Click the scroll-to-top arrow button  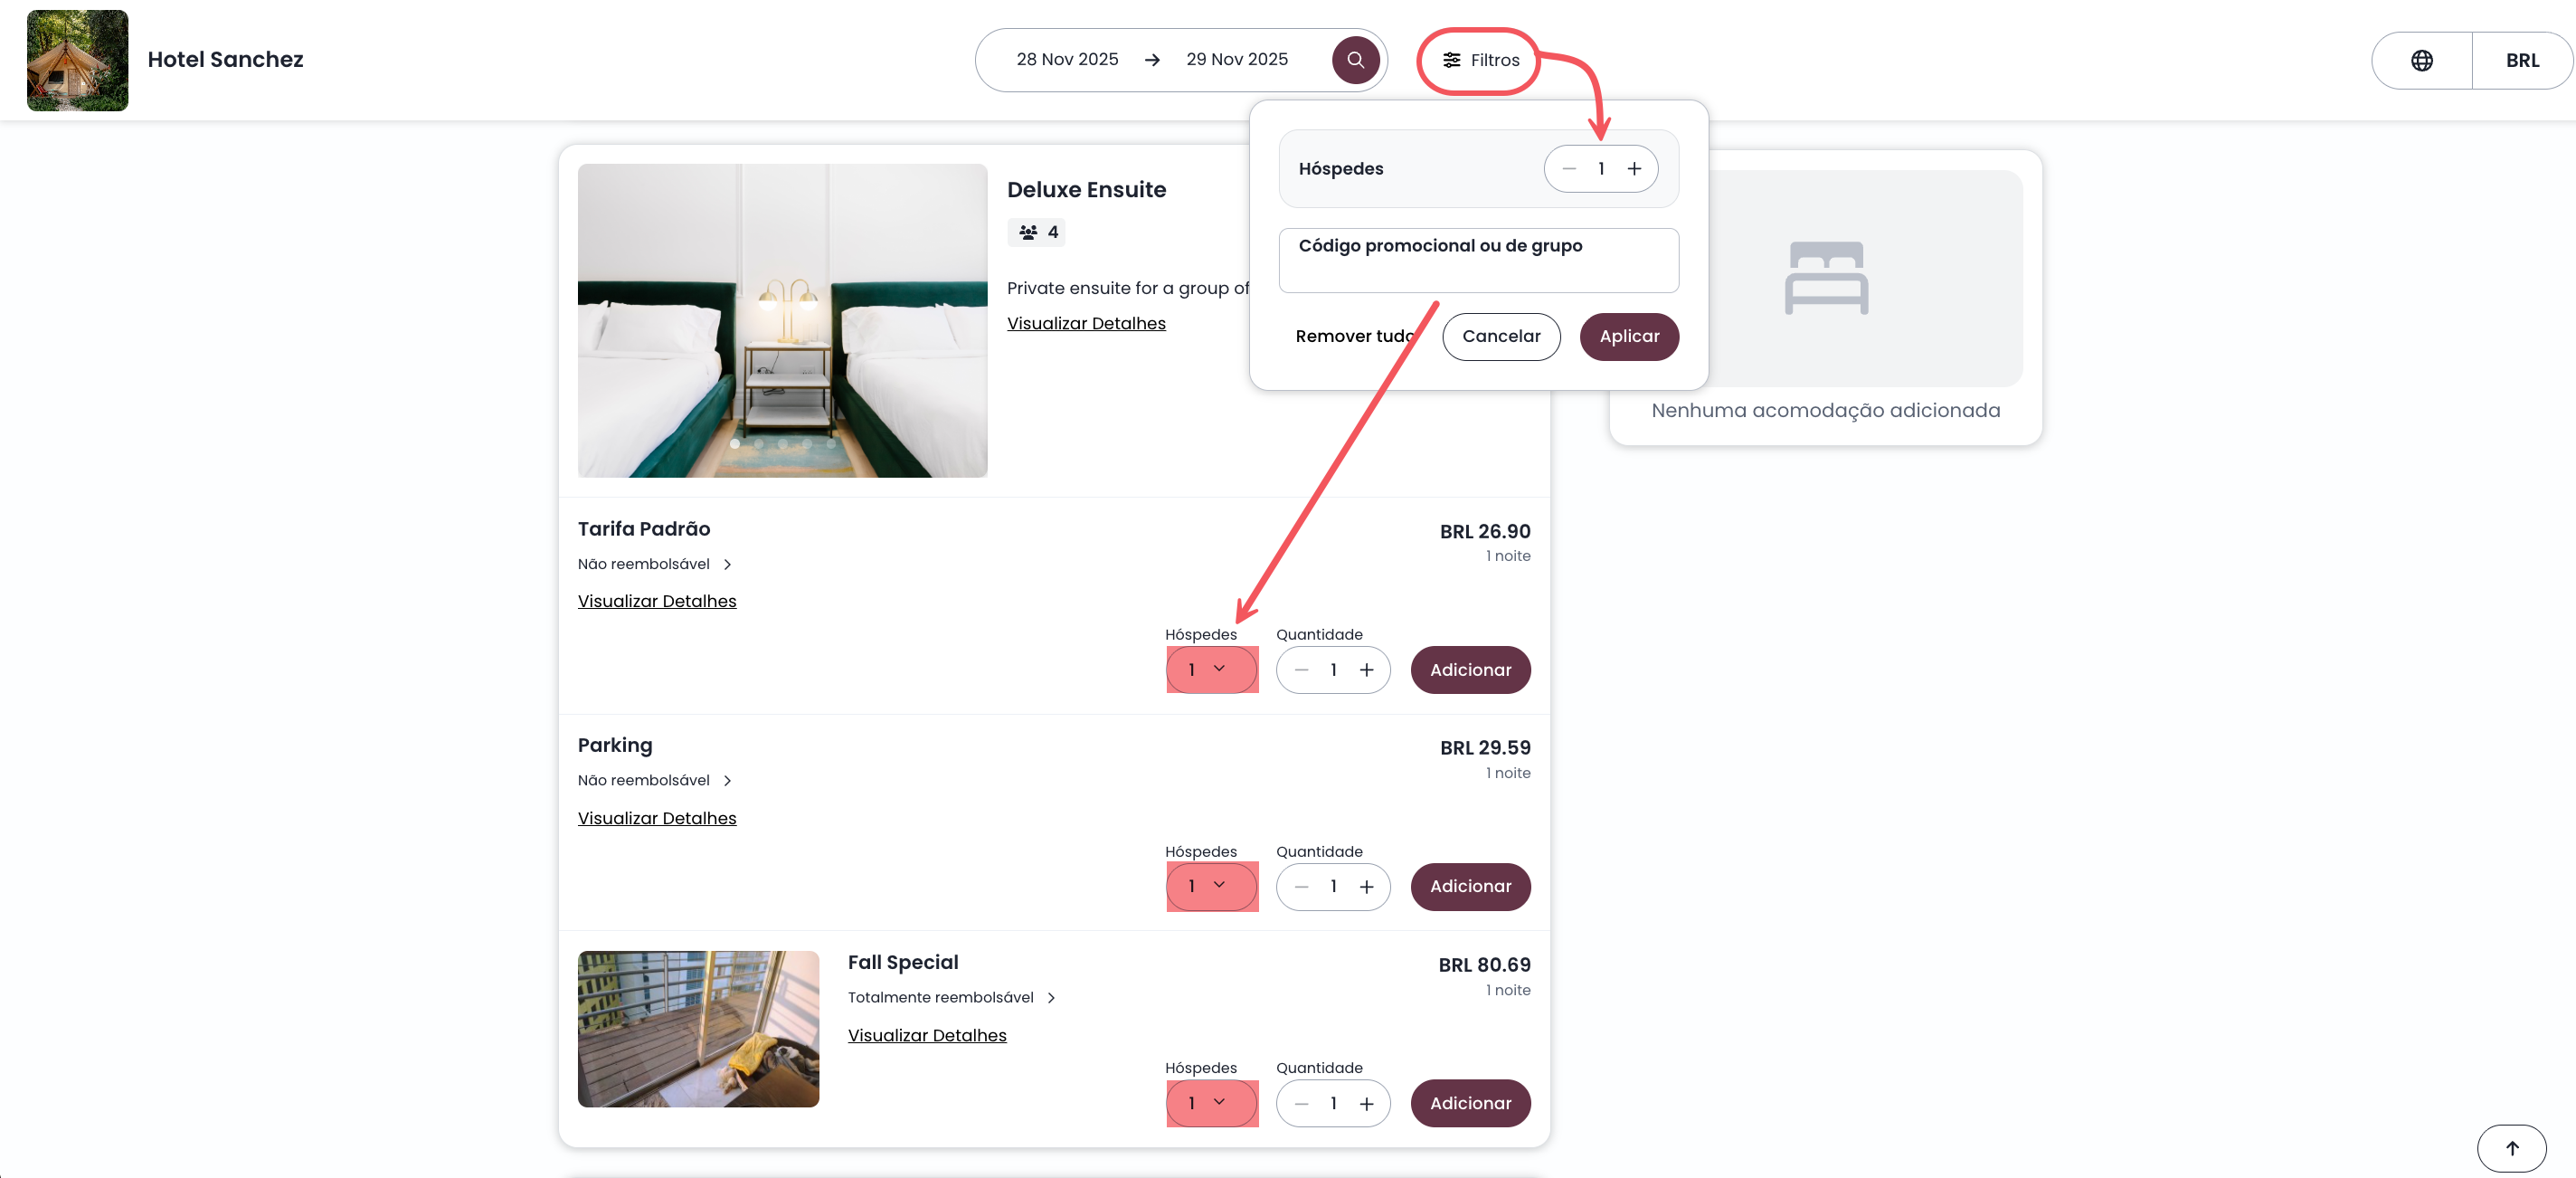[x=2511, y=1148]
